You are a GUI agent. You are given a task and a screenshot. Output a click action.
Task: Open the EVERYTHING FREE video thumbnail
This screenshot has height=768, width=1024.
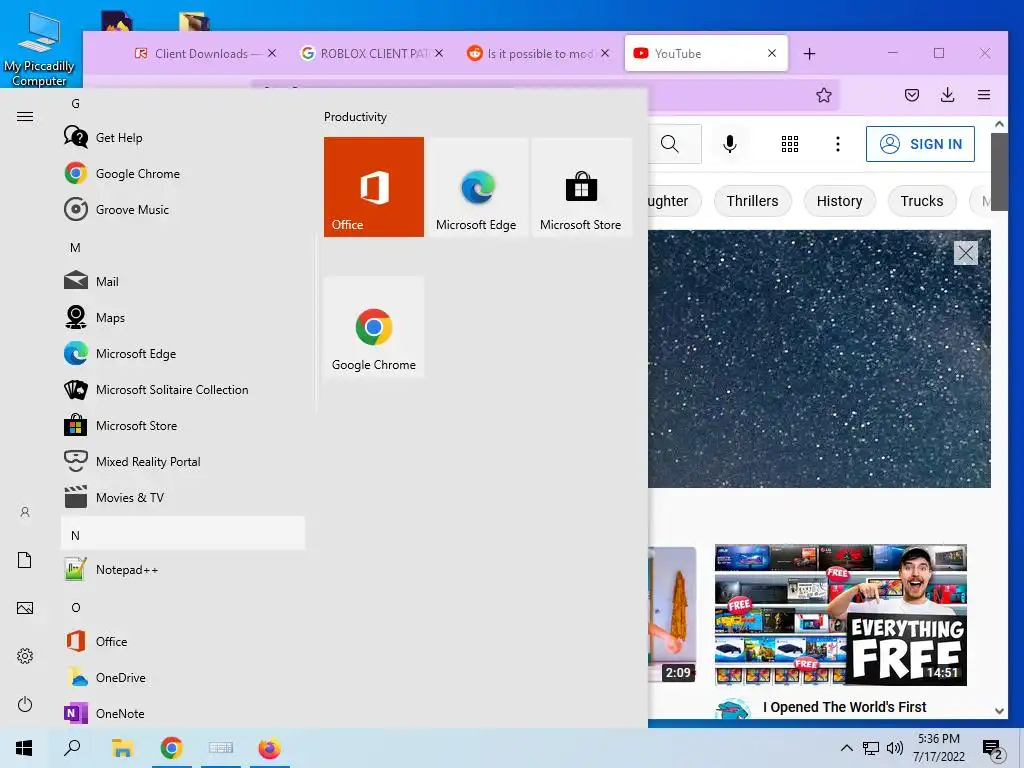(x=841, y=615)
